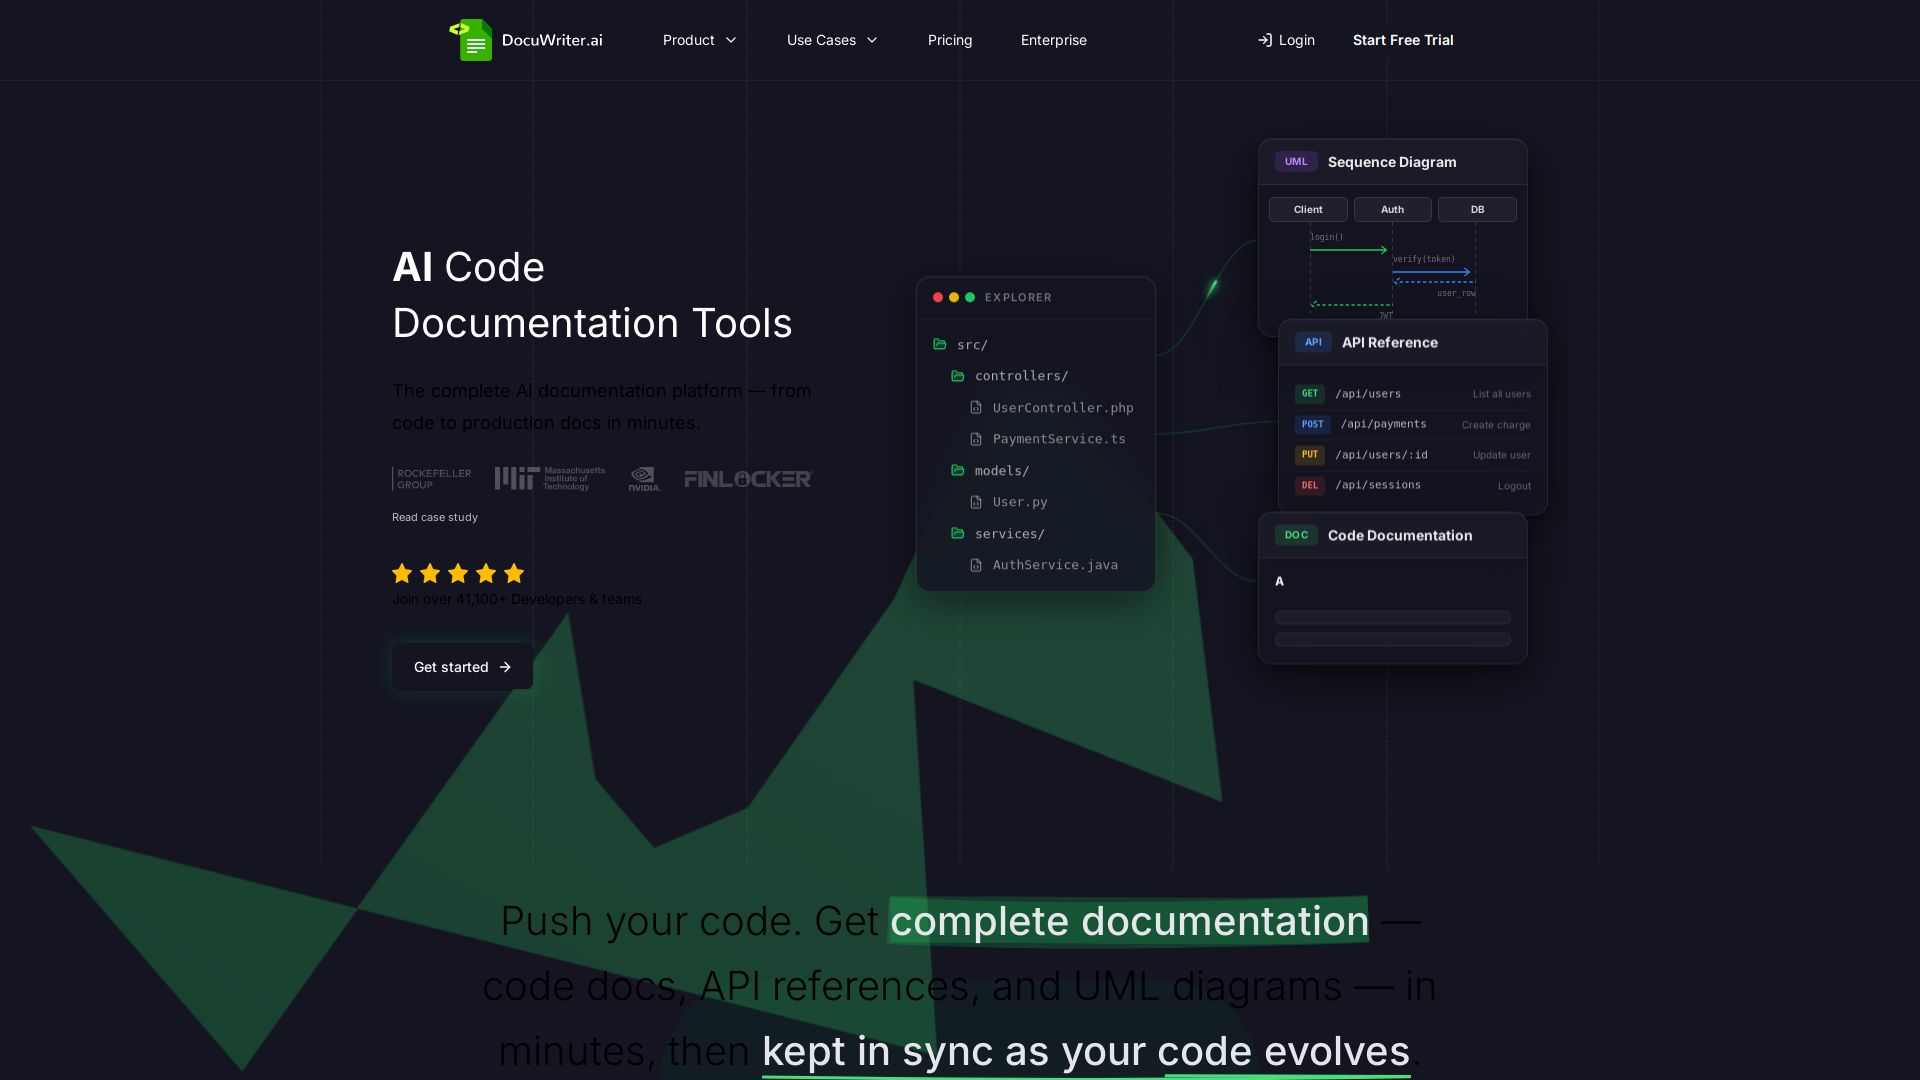Click the login arrow icon

[1265, 40]
